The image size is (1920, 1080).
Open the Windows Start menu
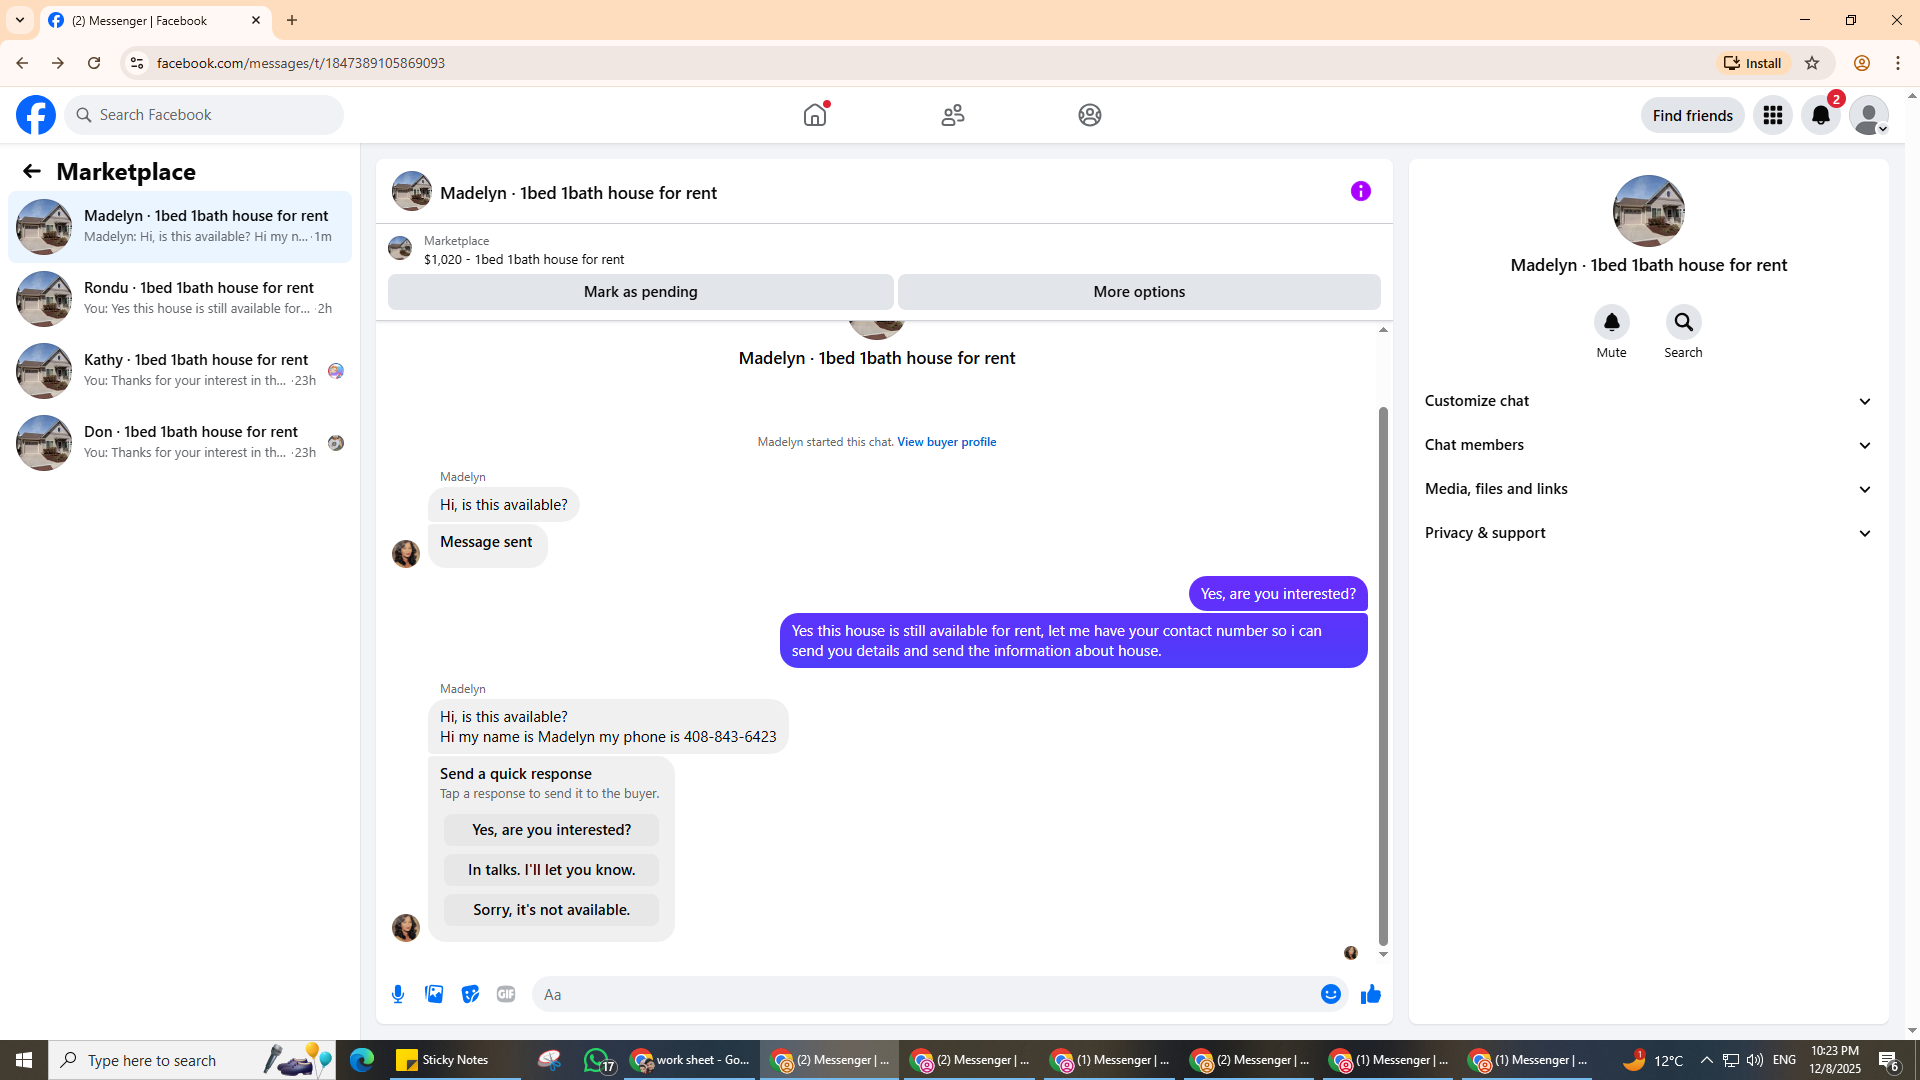point(24,1060)
